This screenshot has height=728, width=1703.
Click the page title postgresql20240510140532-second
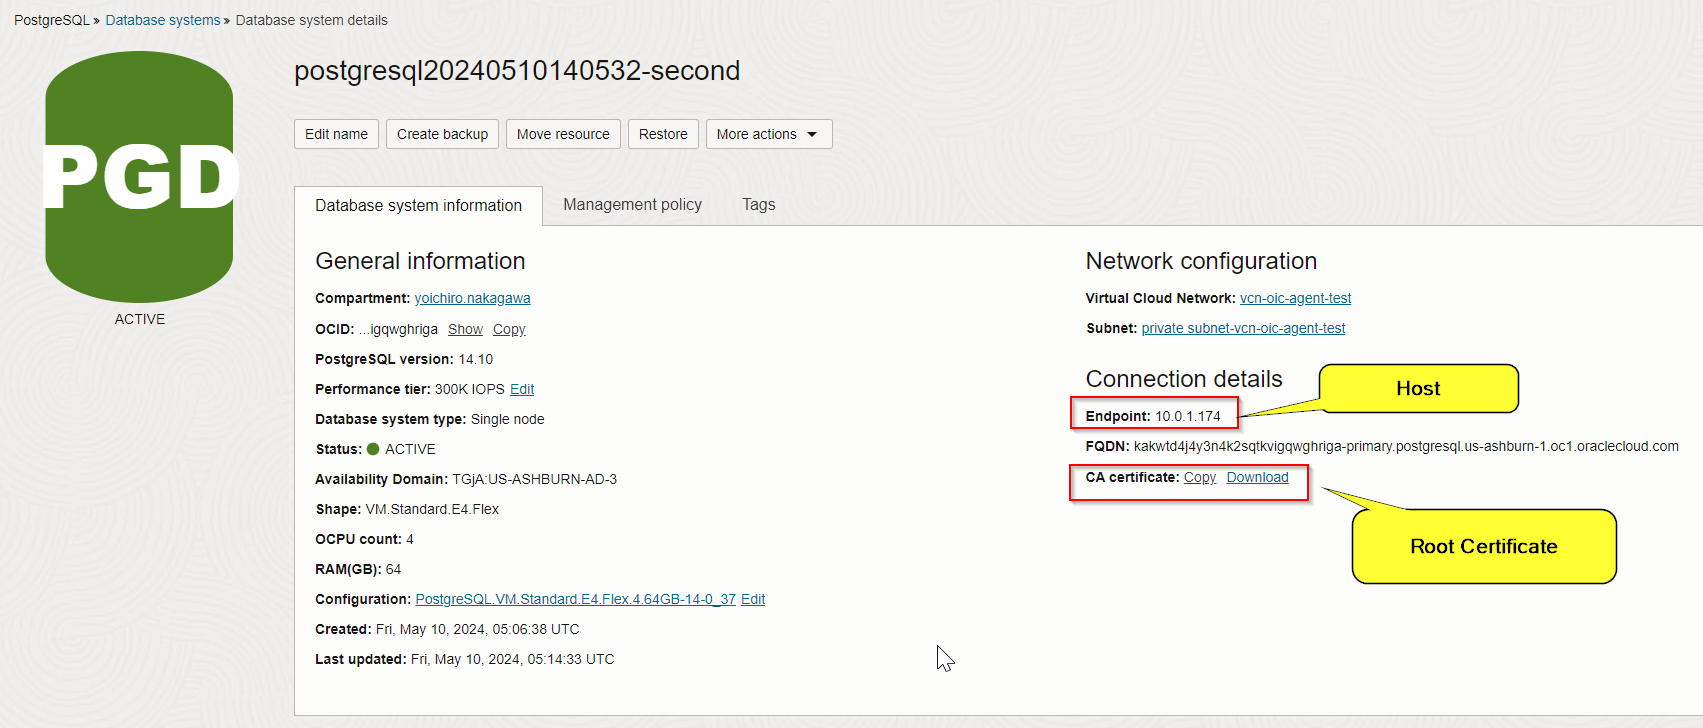[517, 71]
